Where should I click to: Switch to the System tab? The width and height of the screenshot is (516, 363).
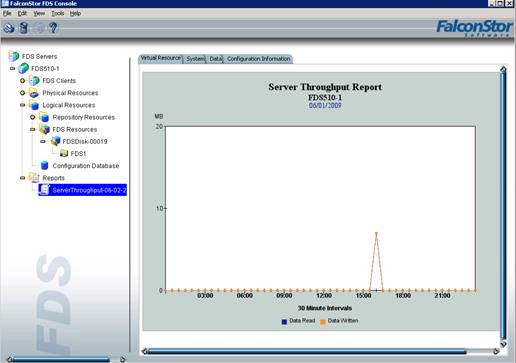[x=195, y=59]
